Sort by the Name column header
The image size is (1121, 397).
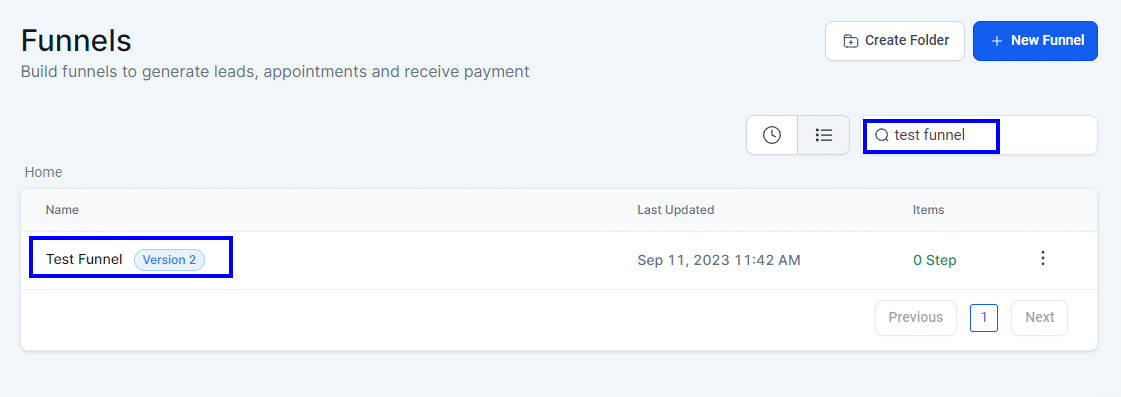click(62, 210)
